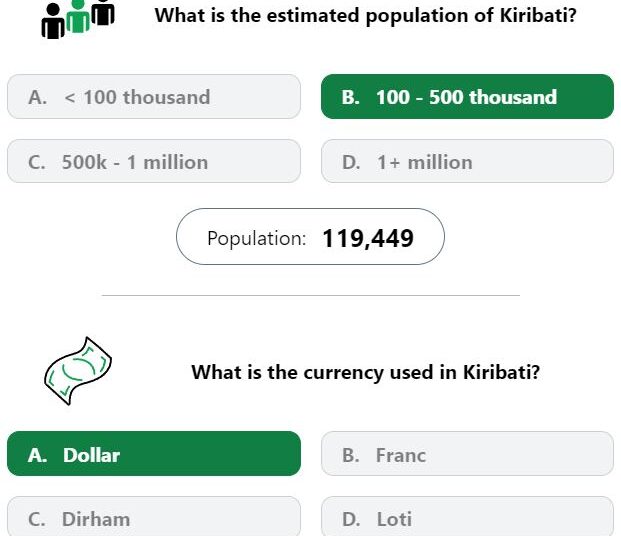The image size is (621, 536).
Task: Select the Loti answer option
Action: [467, 517]
